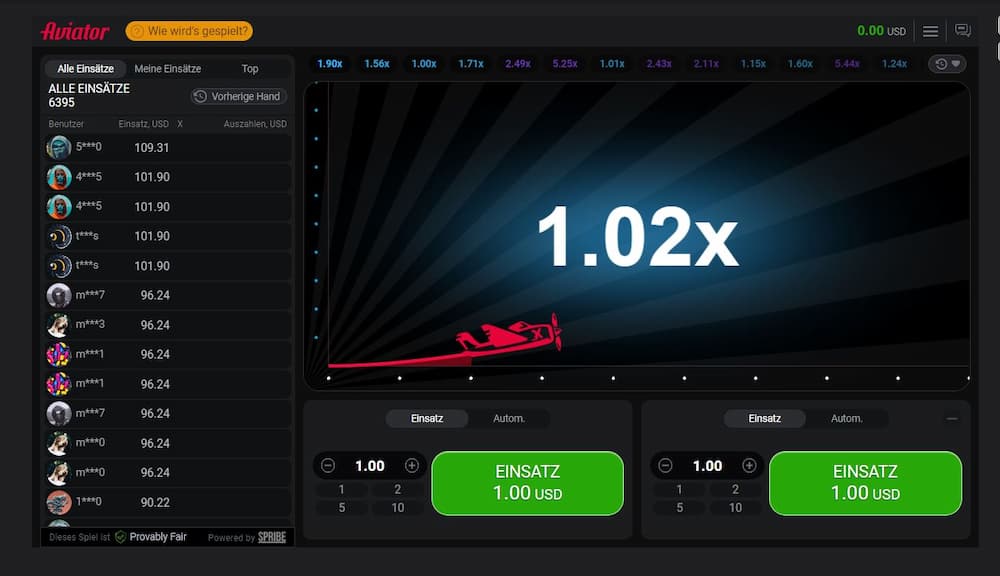The width and height of the screenshot is (1000, 576).
Task: Place bet with left green EINSATZ button
Action: tap(527, 483)
